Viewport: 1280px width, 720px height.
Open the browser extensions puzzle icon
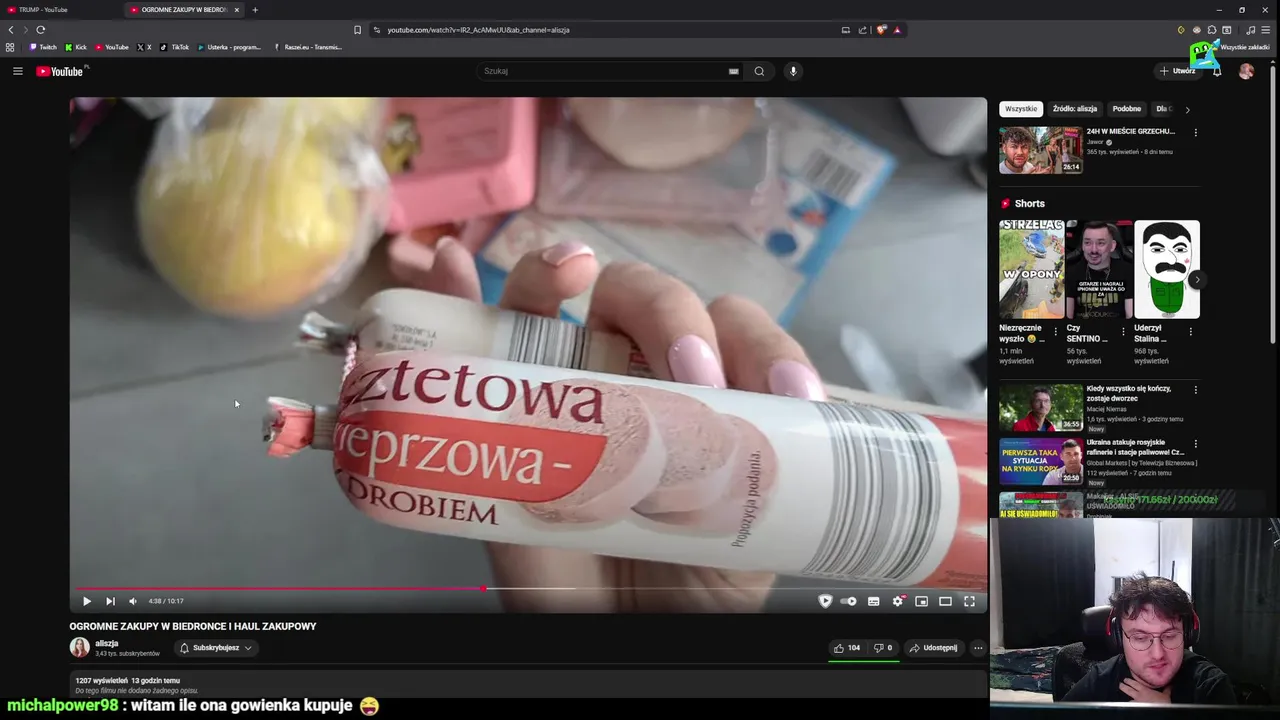1211,30
